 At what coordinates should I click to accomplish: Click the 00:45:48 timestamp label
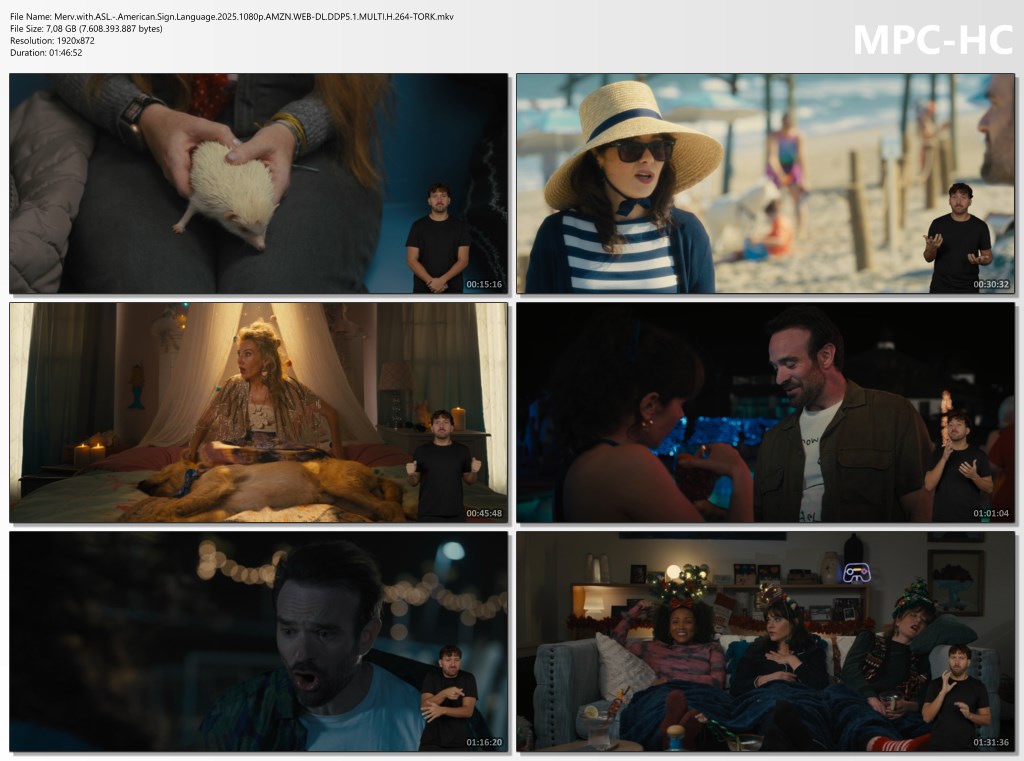484,514
